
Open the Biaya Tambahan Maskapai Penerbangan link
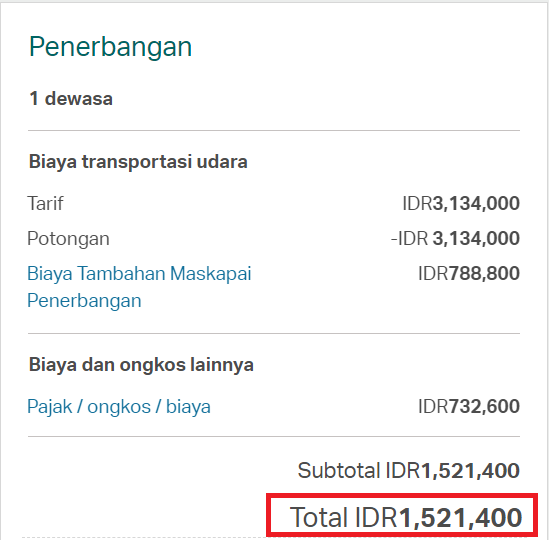pyautogui.click(x=139, y=287)
